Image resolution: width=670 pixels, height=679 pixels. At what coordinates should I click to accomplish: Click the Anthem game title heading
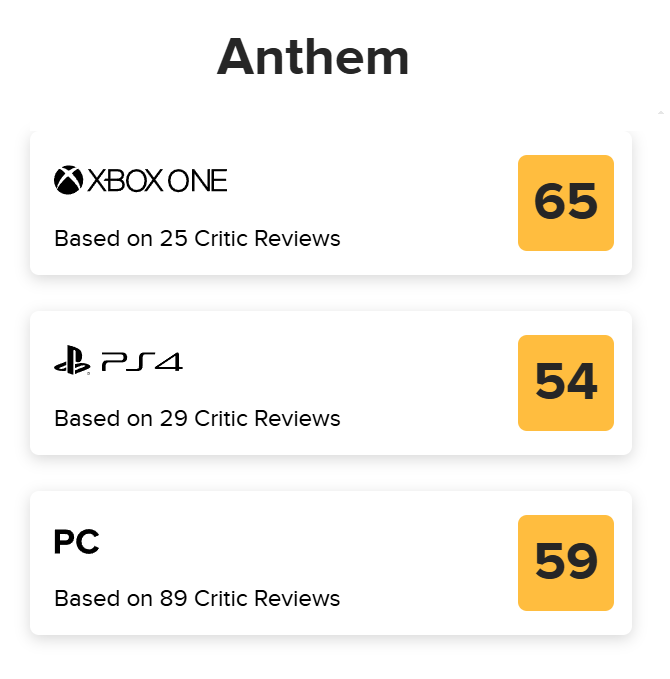(313, 57)
